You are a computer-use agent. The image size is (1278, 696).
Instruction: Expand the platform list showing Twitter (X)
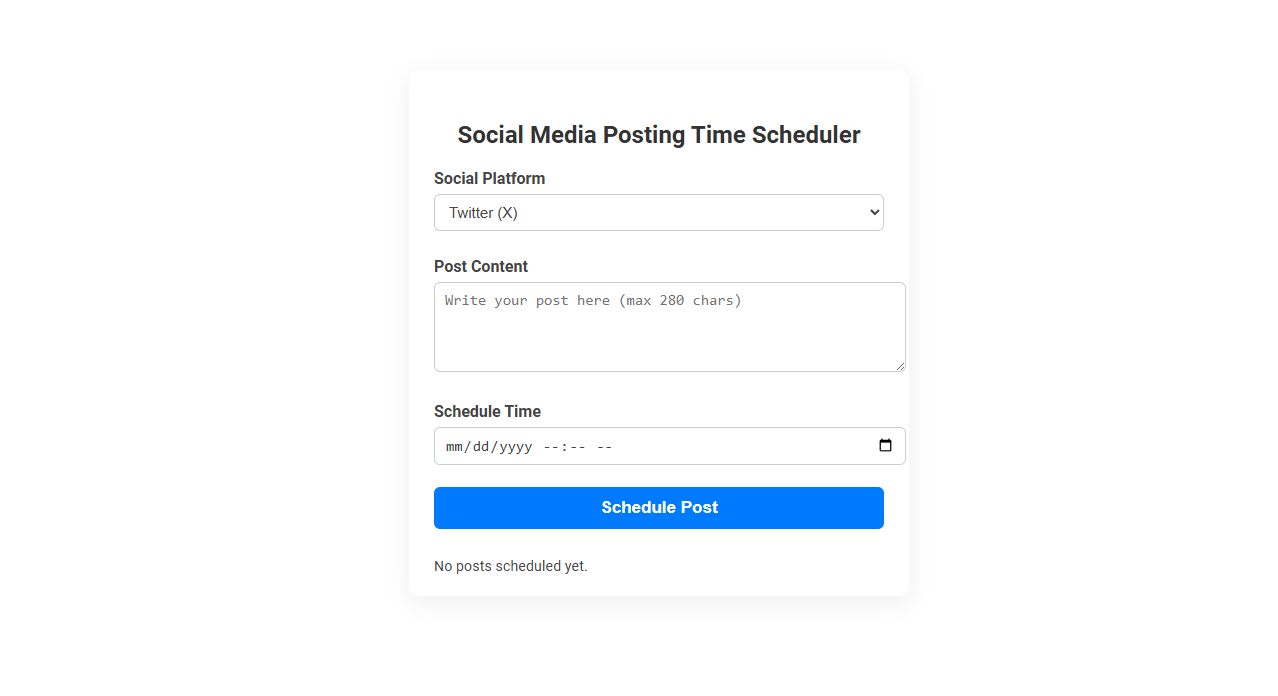point(659,212)
